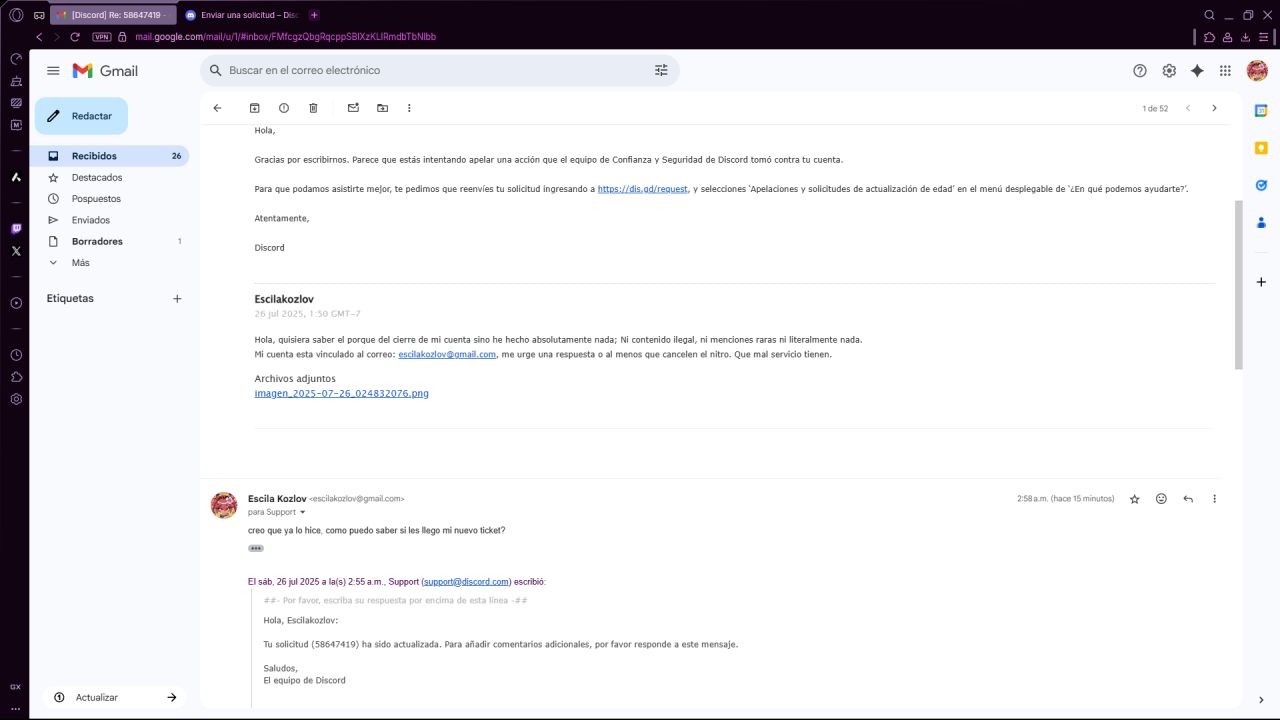Search tabs with the title bar magnifier
Viewport: 1280px width, 720px height.
(1209, 15)
